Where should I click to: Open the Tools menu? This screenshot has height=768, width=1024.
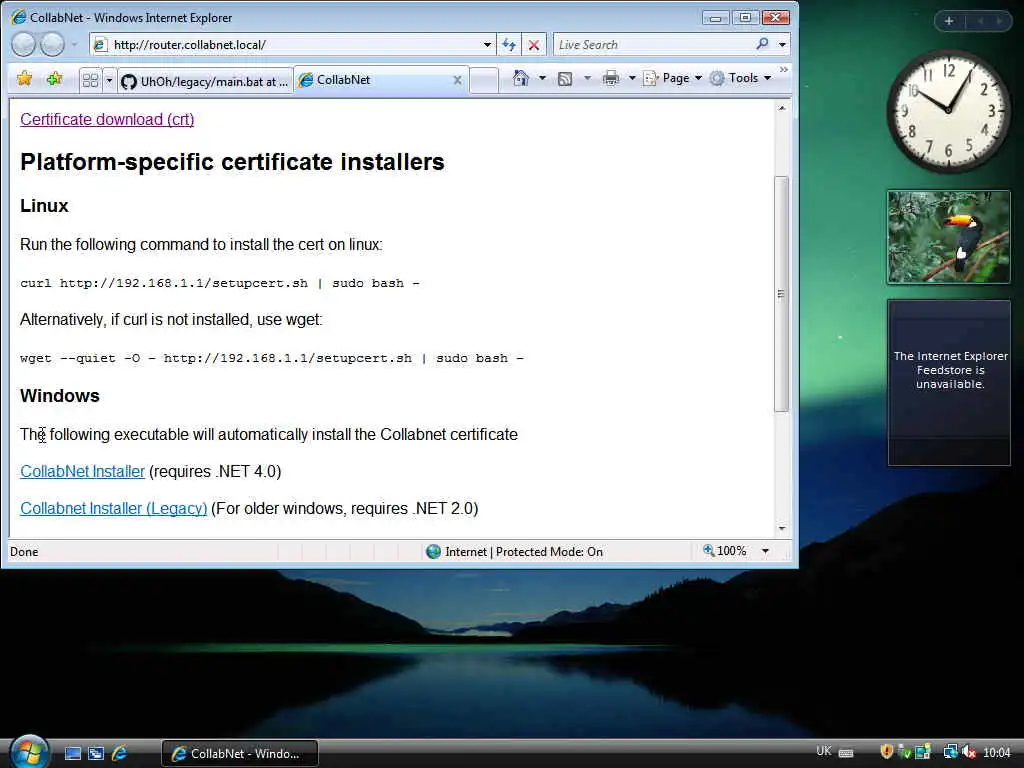click(741, 78)
